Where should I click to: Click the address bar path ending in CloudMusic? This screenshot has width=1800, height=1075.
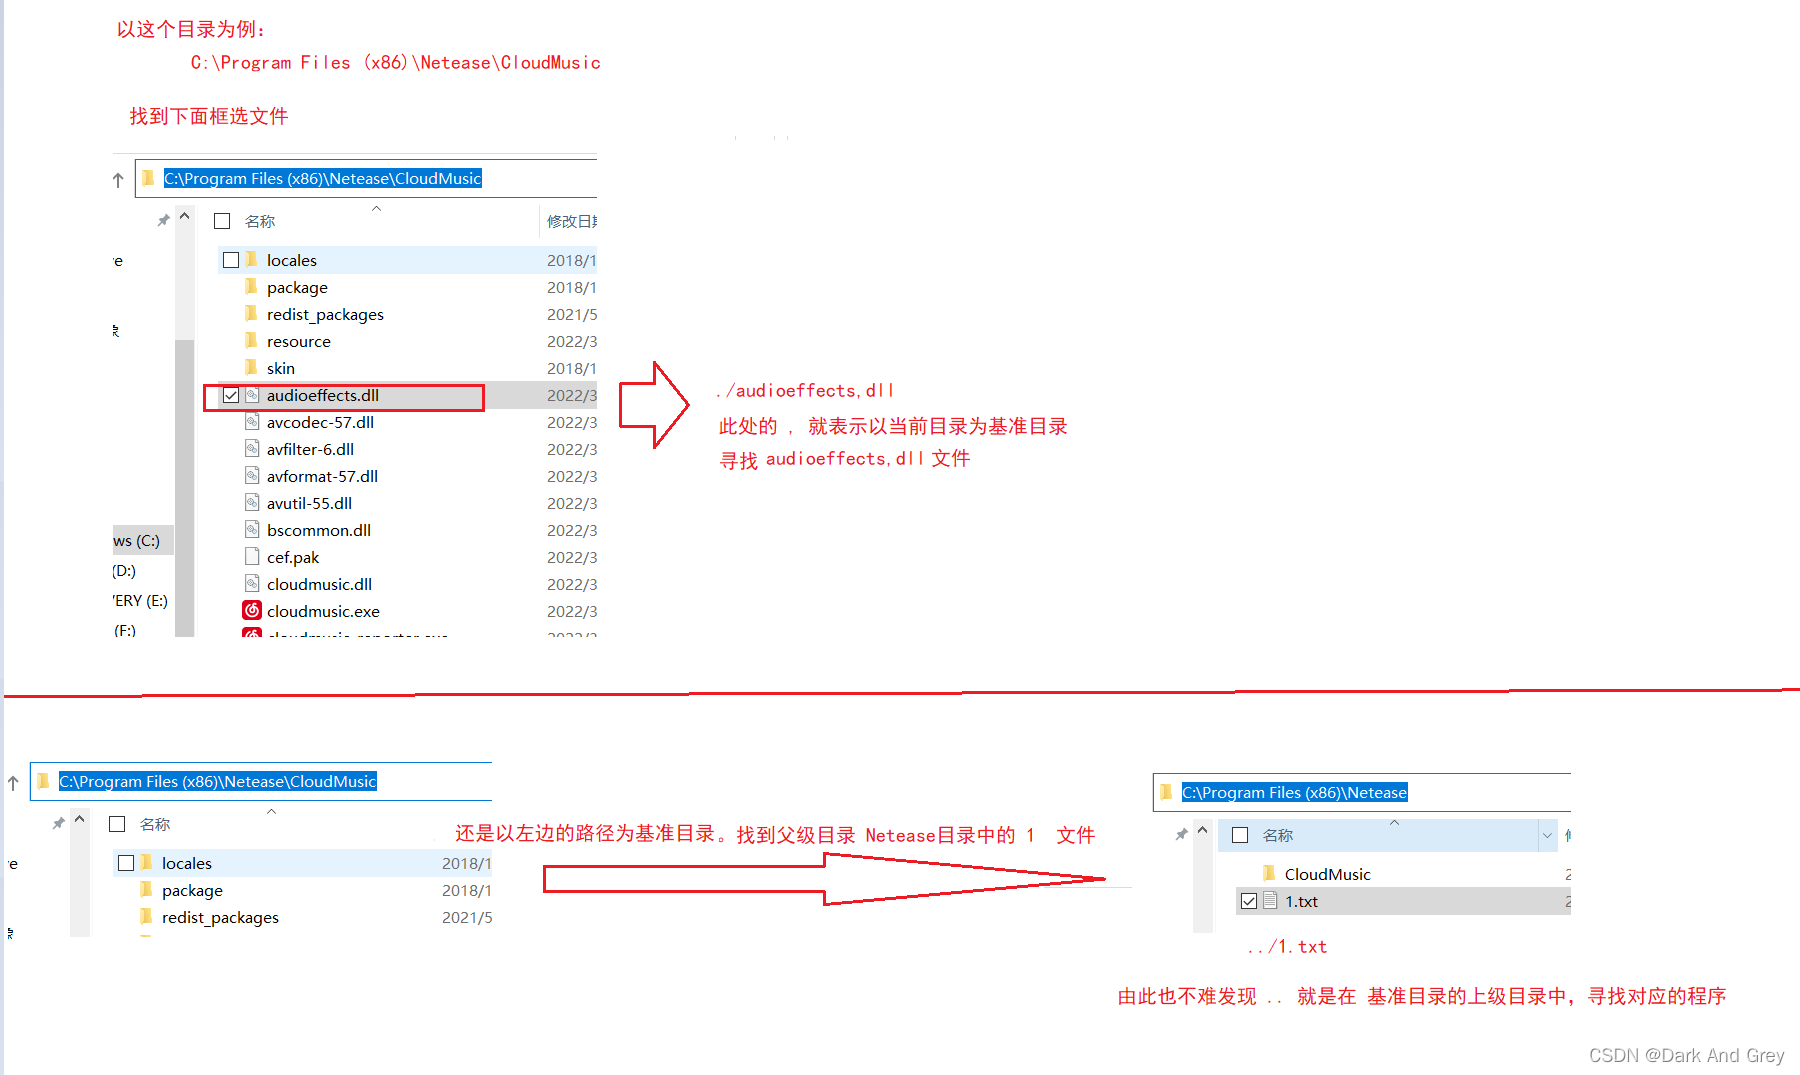point(320,178)
